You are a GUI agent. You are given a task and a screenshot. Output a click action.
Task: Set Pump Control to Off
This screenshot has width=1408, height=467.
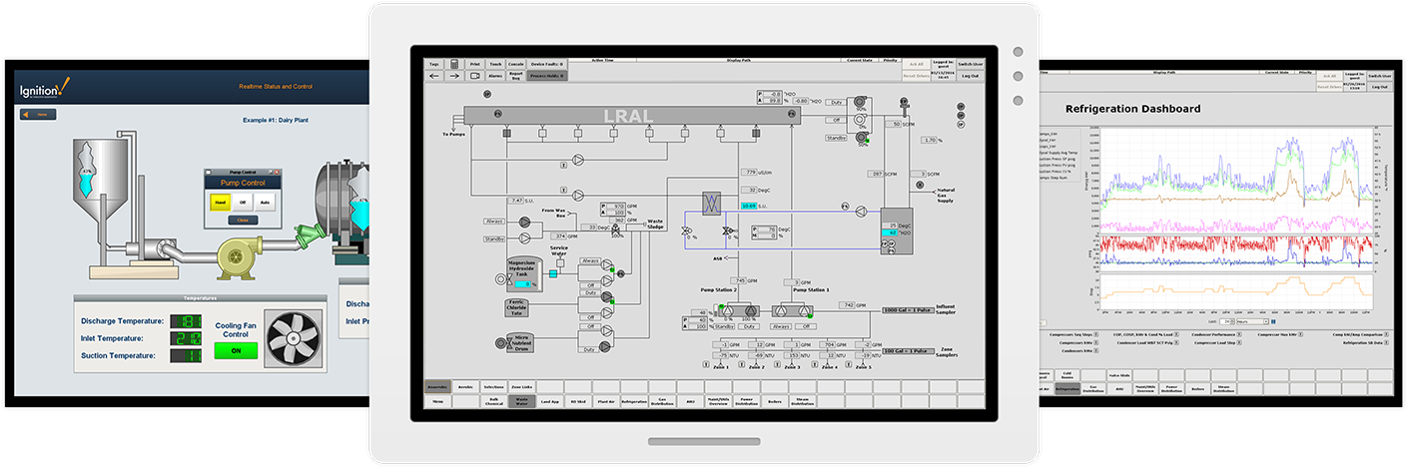(x=243, y=201)
